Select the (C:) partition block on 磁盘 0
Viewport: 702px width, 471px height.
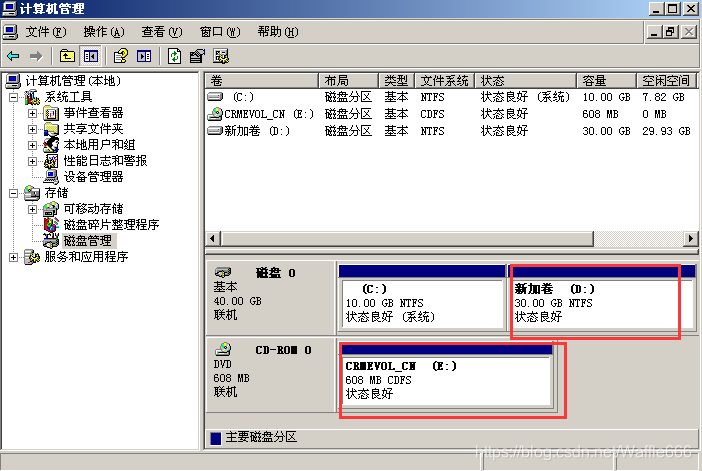422,298
